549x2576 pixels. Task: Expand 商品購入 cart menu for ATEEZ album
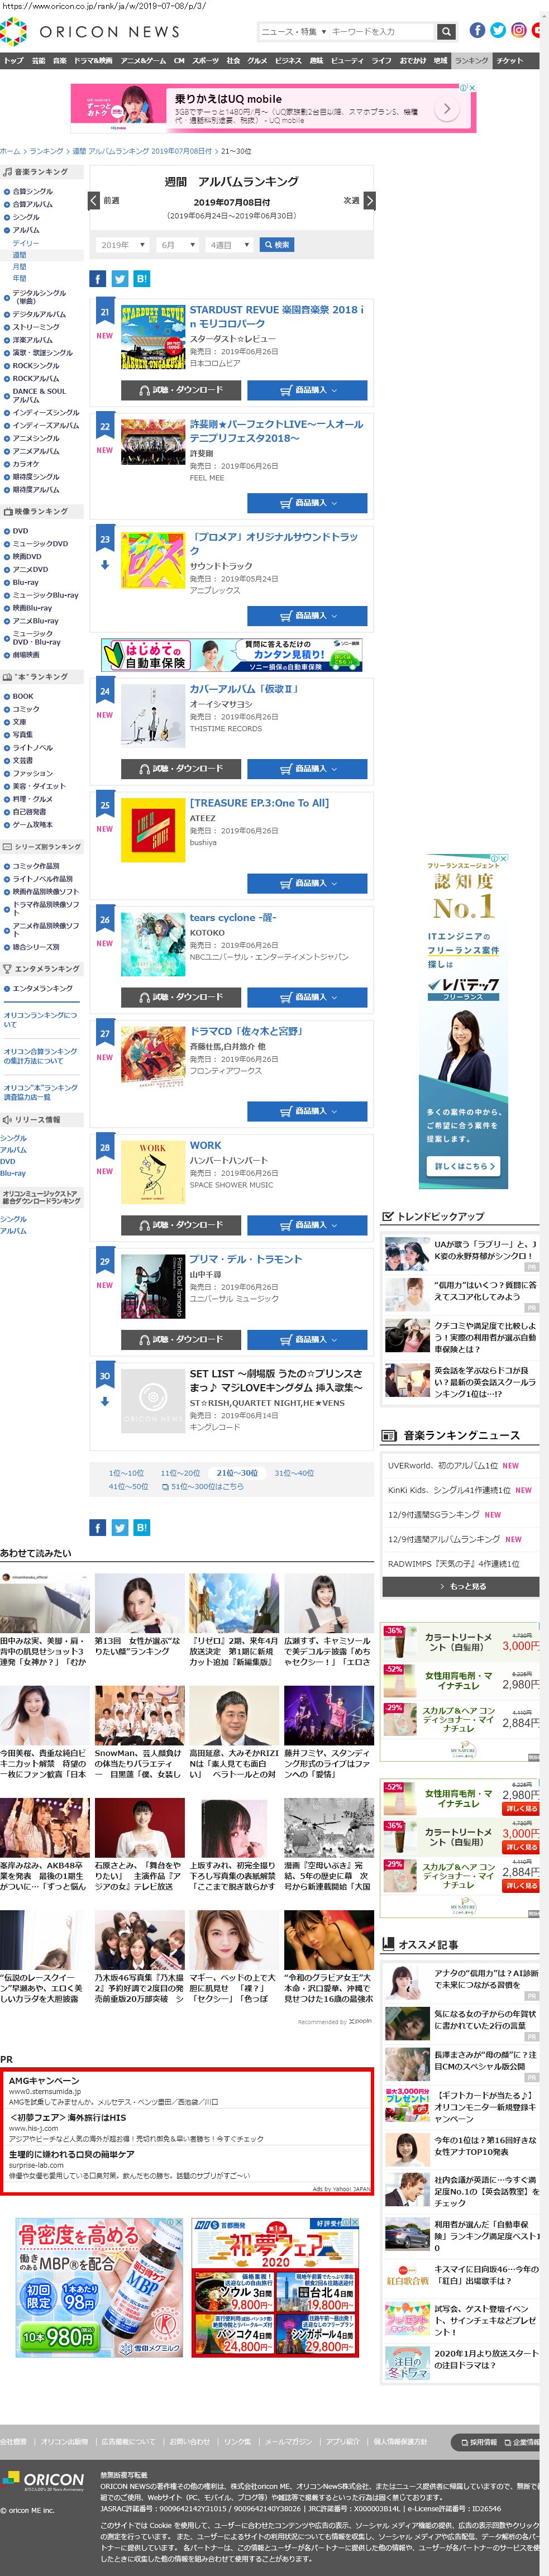(307, 883)
